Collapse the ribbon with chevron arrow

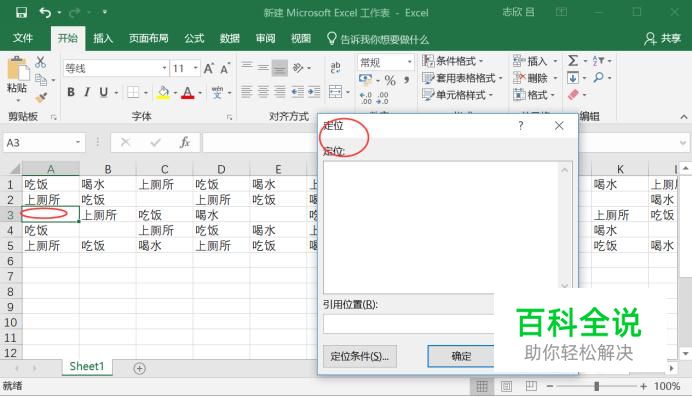(684, 116)
